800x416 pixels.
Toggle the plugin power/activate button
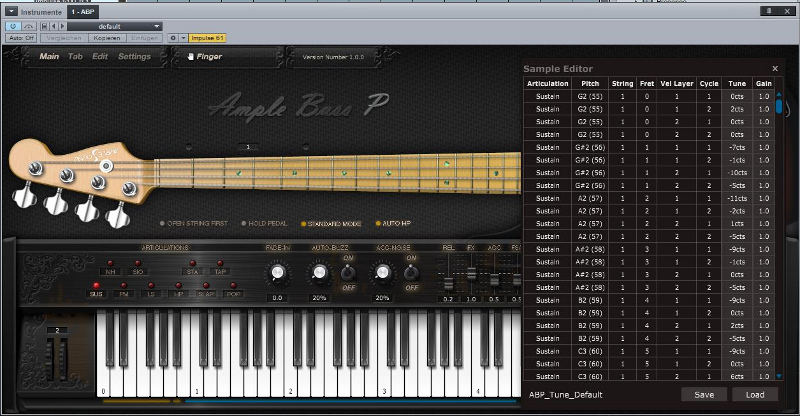(13, 26)
